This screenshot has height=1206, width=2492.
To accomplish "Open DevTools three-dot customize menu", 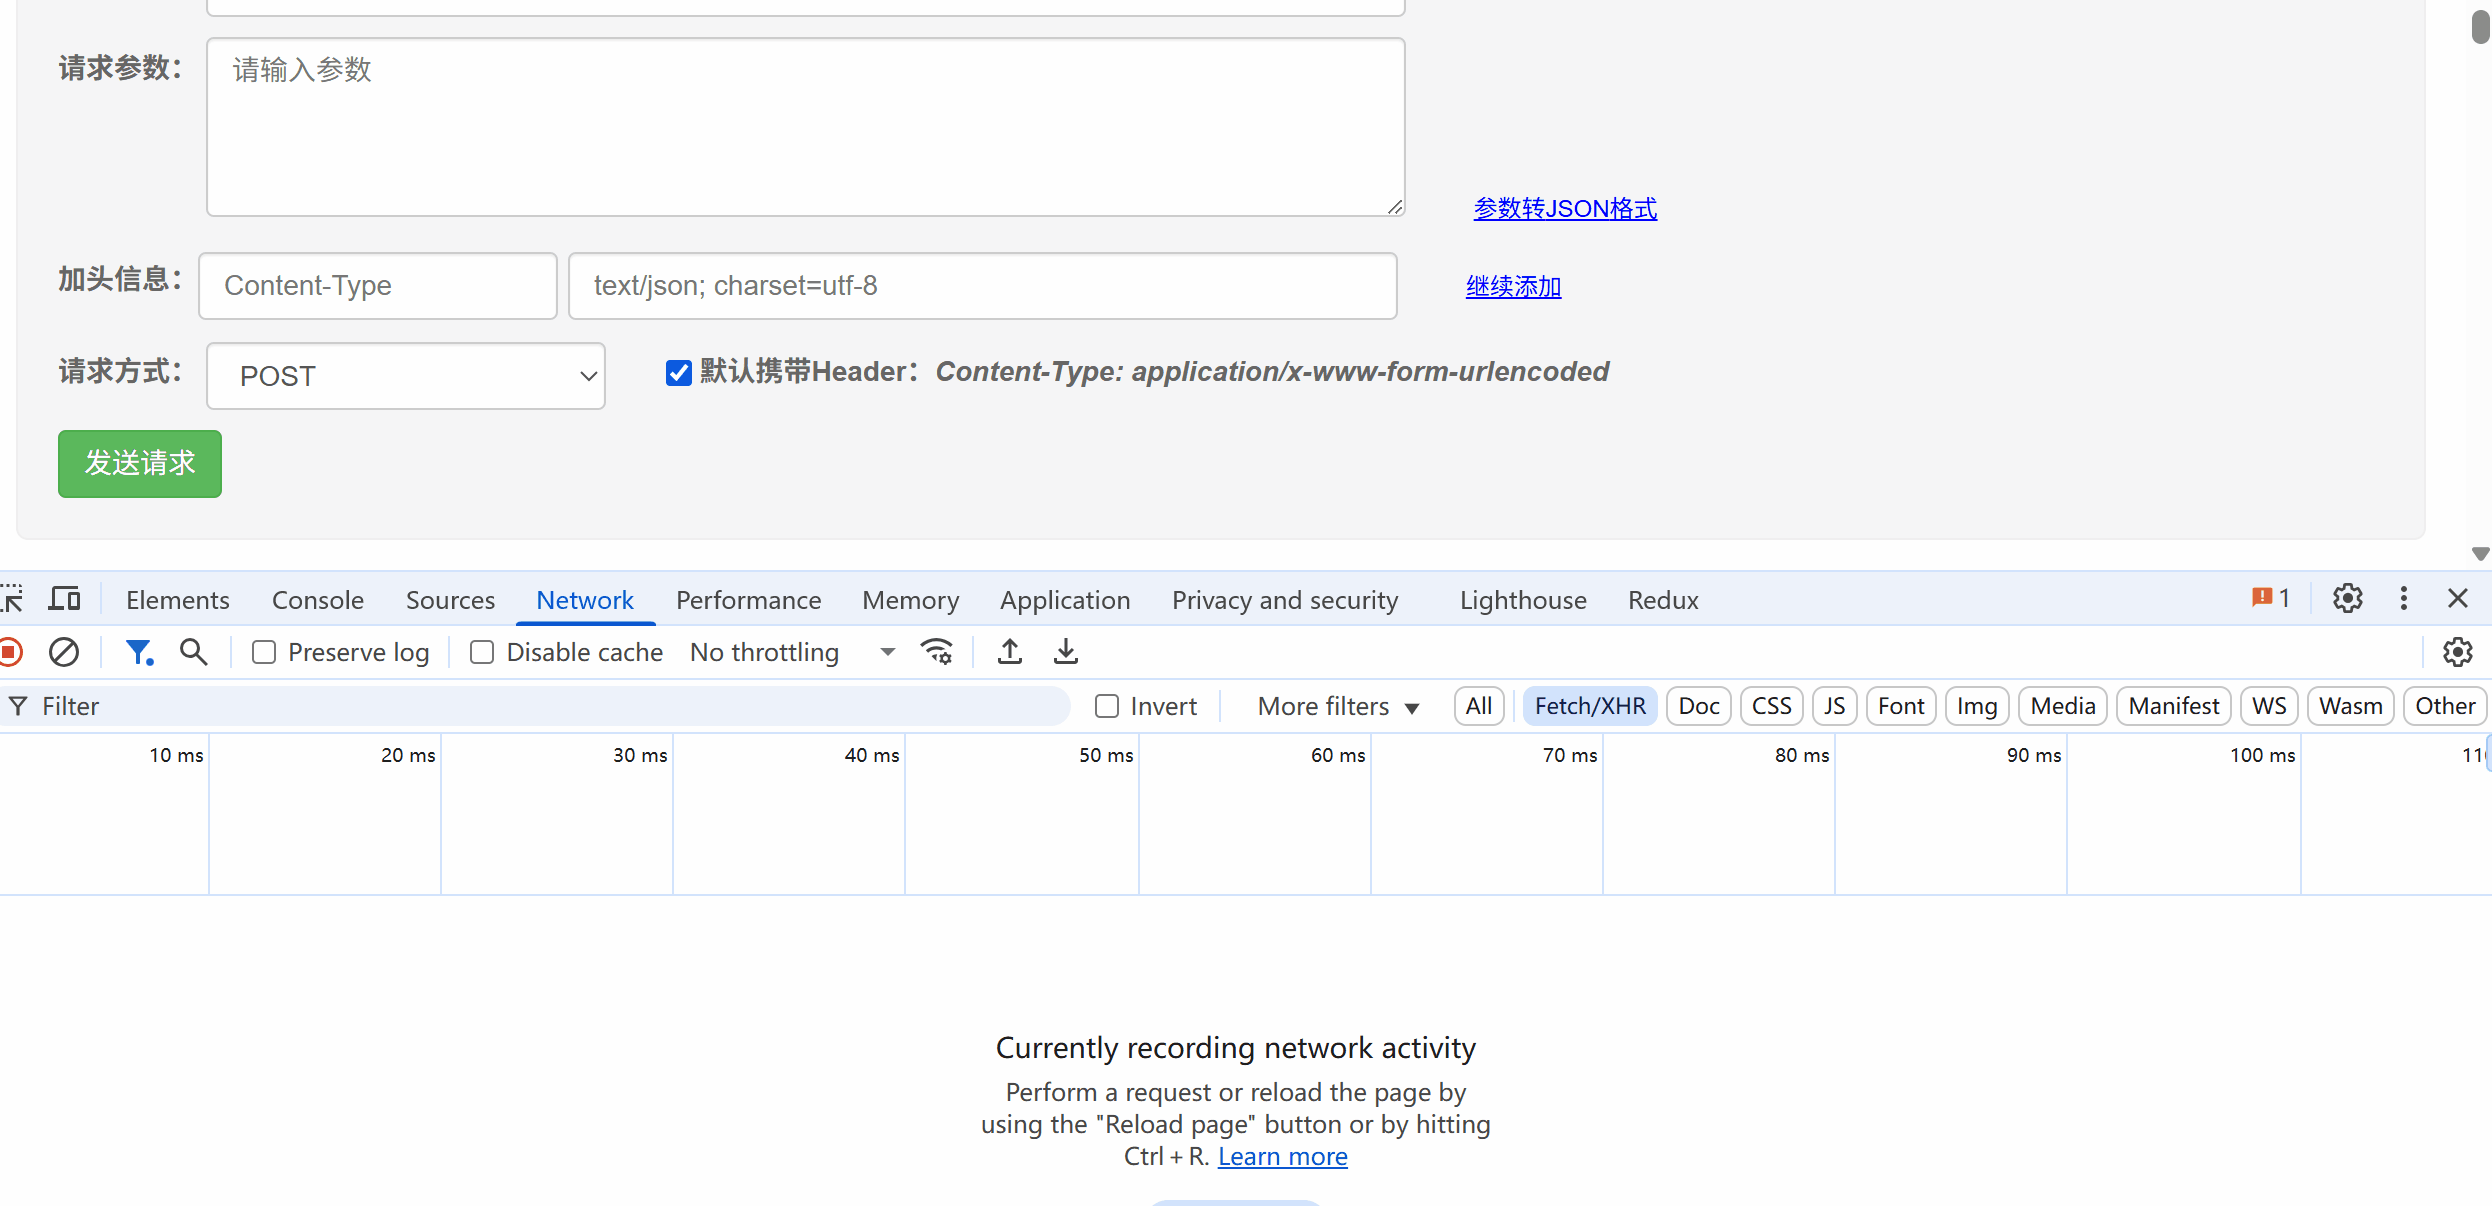I will tap(2404, 599).
